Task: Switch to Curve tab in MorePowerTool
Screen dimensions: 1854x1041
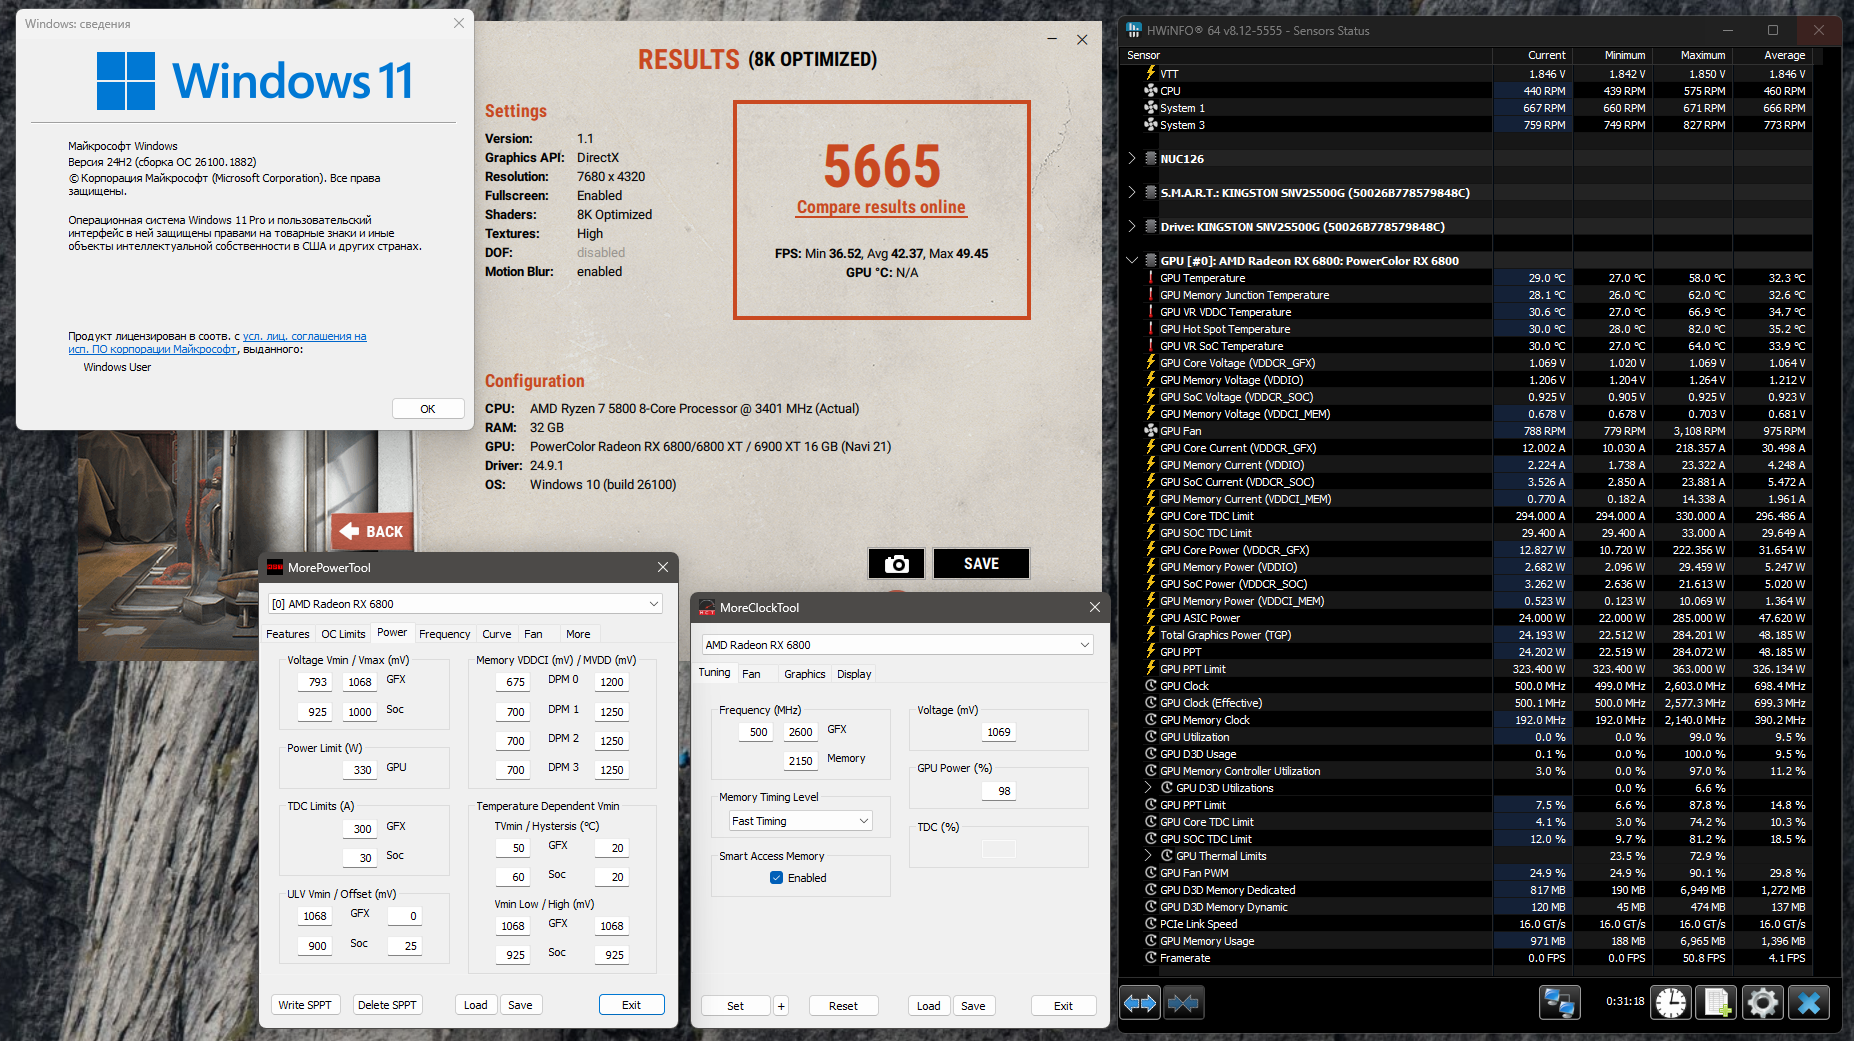Action: tap(497, 634)
